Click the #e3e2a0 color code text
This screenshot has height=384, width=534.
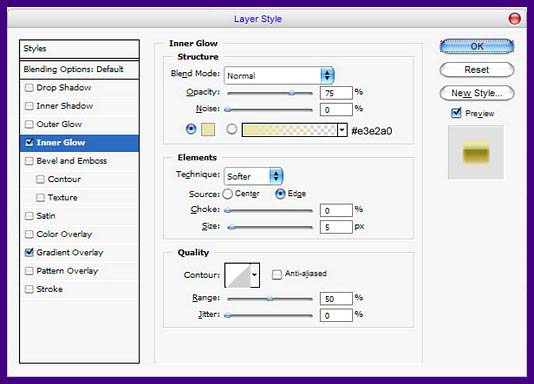click(372, 131)
